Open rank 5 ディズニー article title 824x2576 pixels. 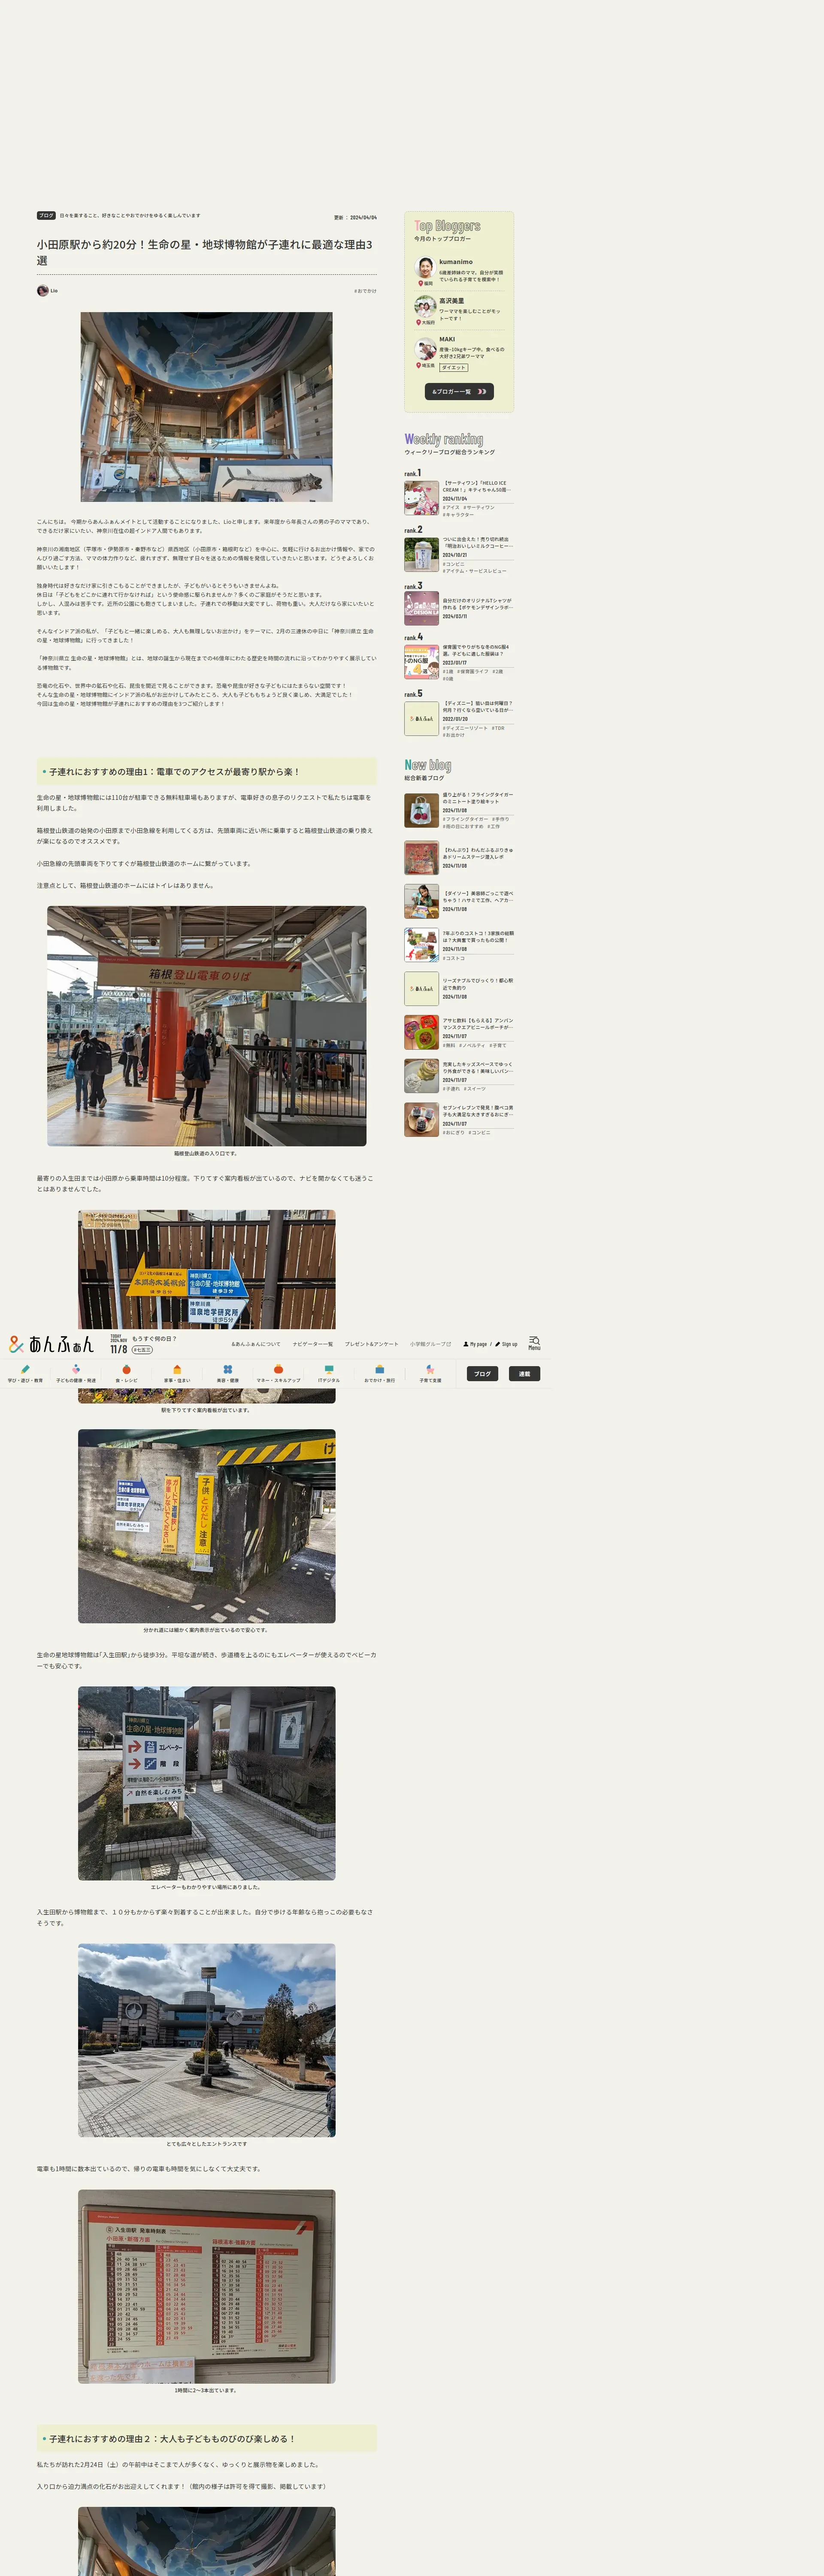(478, 707)
